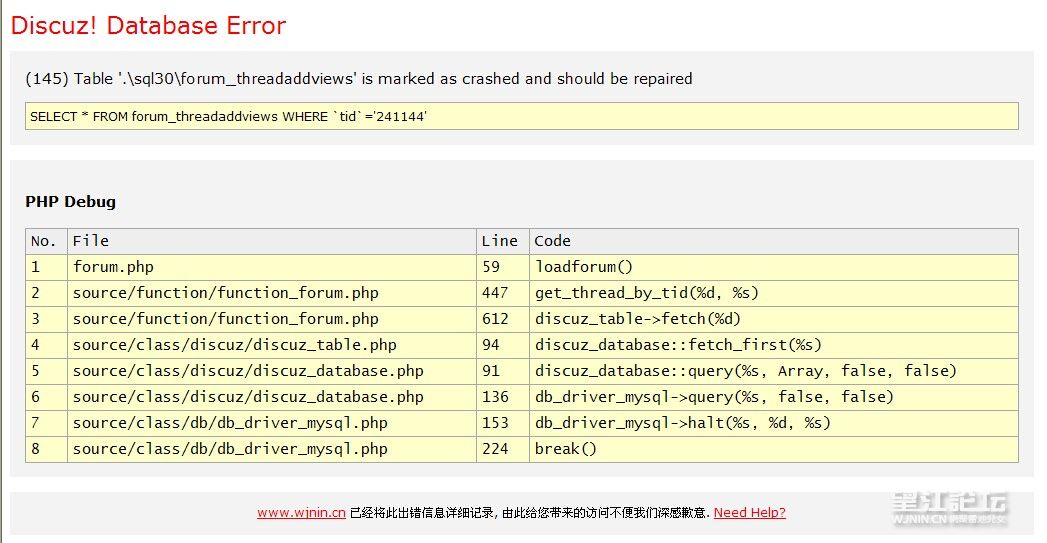Select db_driver_mysql->query code cell
Viewport: 1047px width, 543px height.
click(774, 397)
